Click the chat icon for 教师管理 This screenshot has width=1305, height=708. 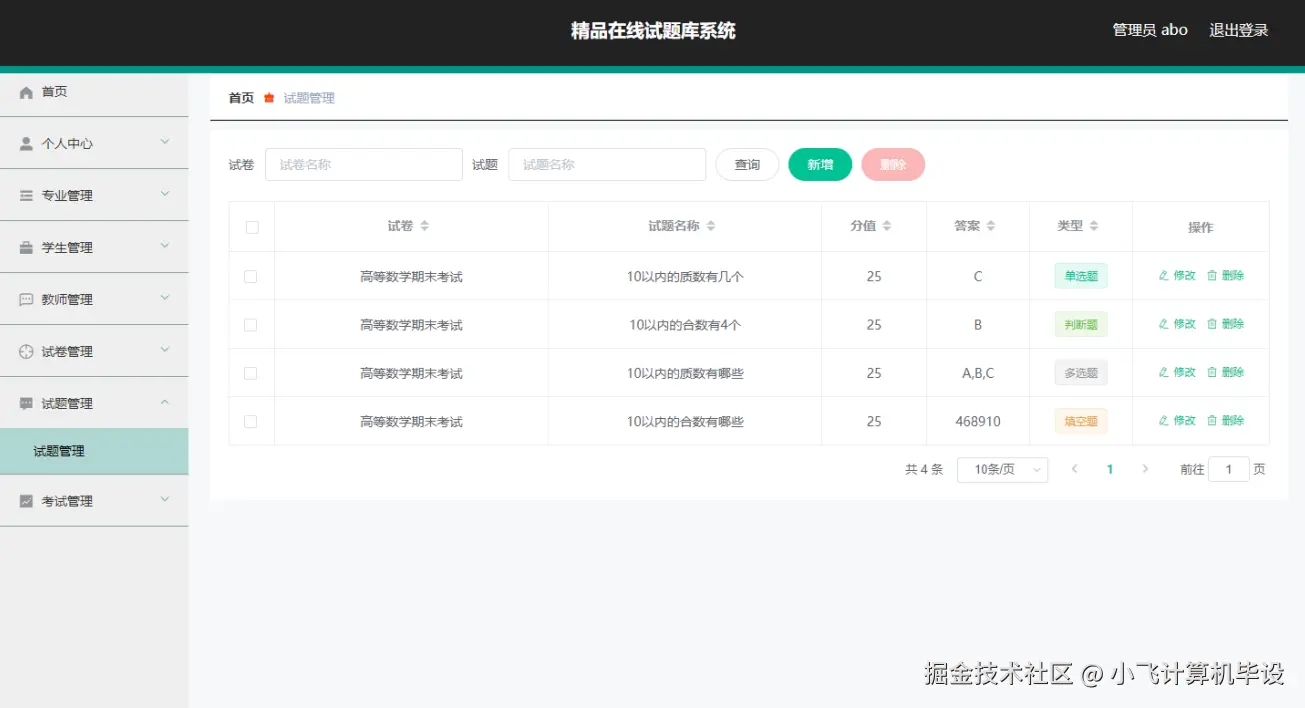pyautogui.click(x=26, y=300)
